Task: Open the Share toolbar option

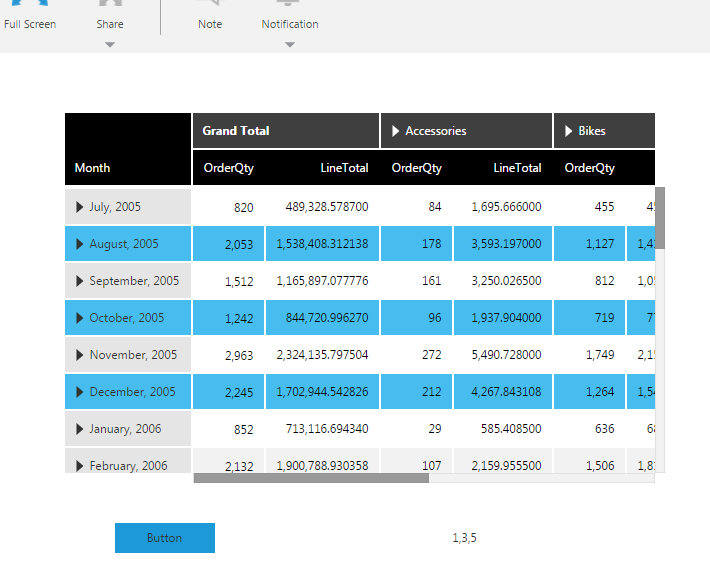Action: [x=110, y=14]
